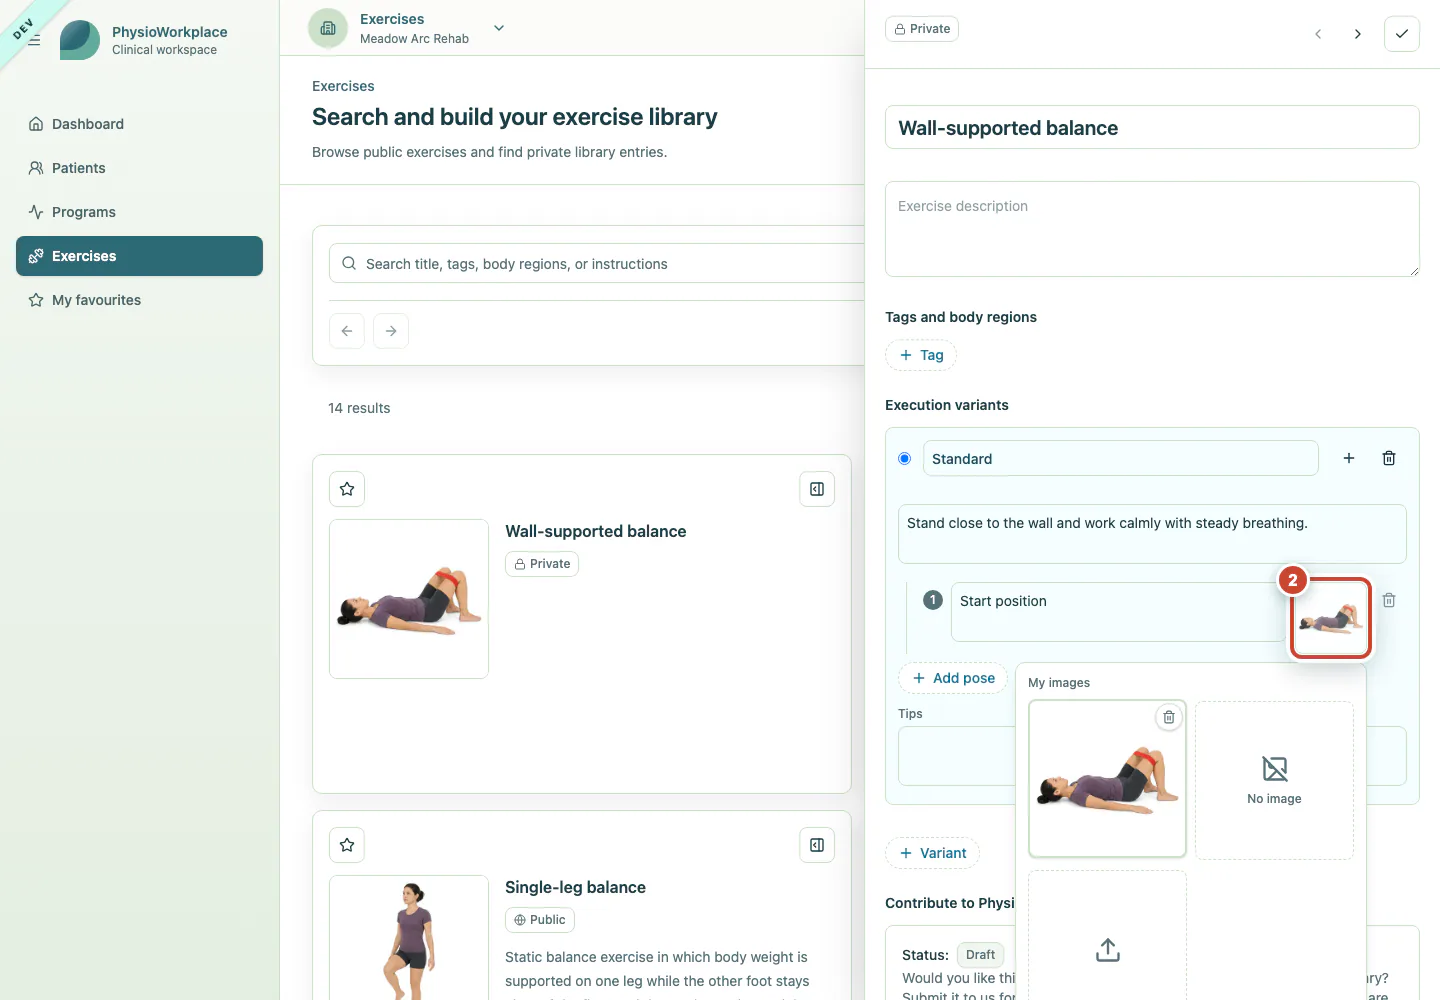Open My favourites in the sidebar
The width and height of the screenshot is (1440, 1000).
pyautogui.click(x=139, y=300)
